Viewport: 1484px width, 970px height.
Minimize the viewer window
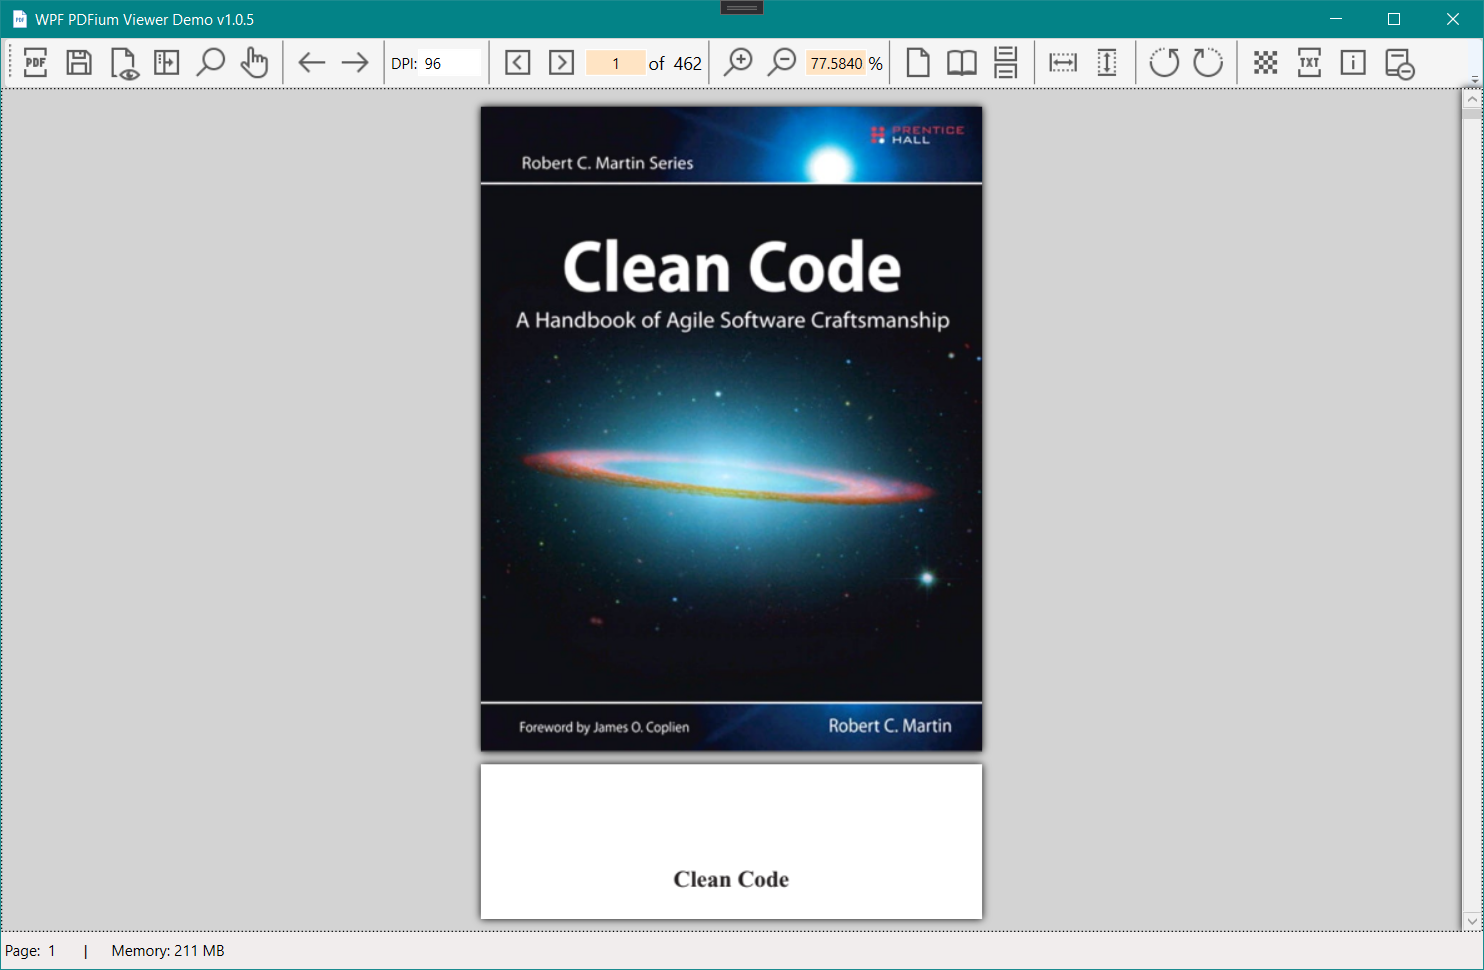[x=1336, y=19]
